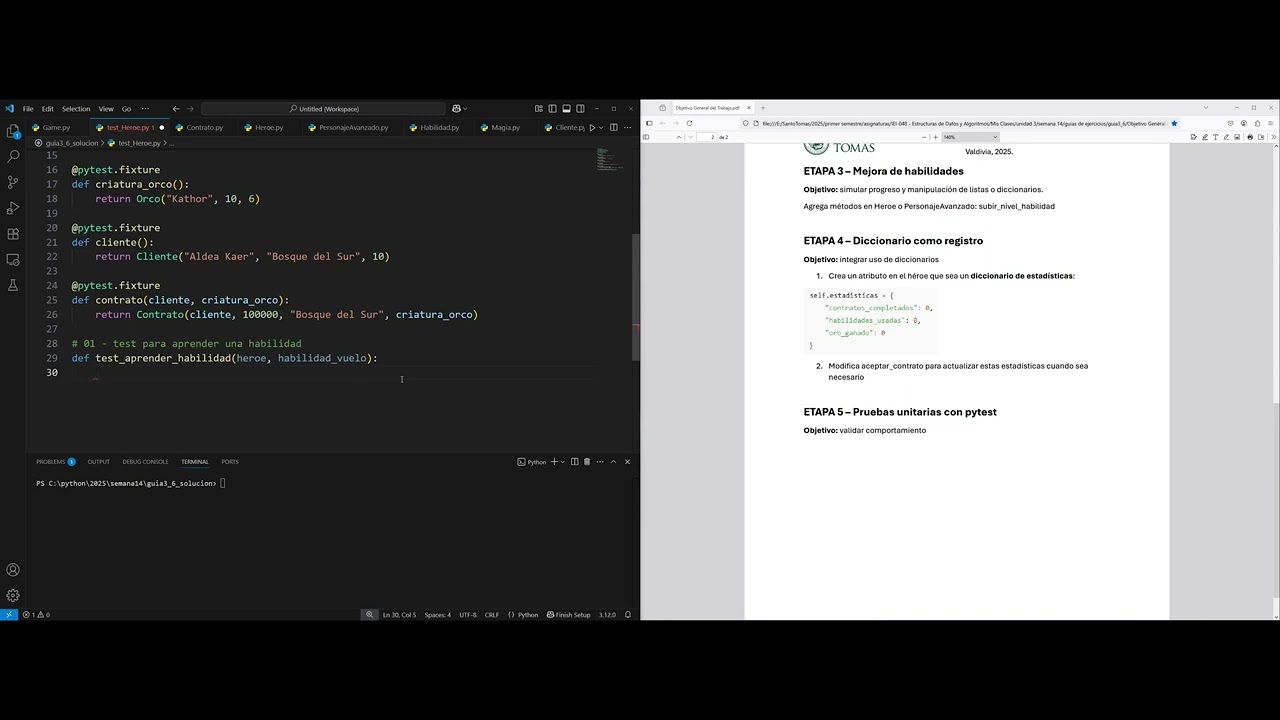The height and width of the screenshot is (720, 1280).
Task: Toggle the bottom panel layout button
Action: click(x=566, y=109)
